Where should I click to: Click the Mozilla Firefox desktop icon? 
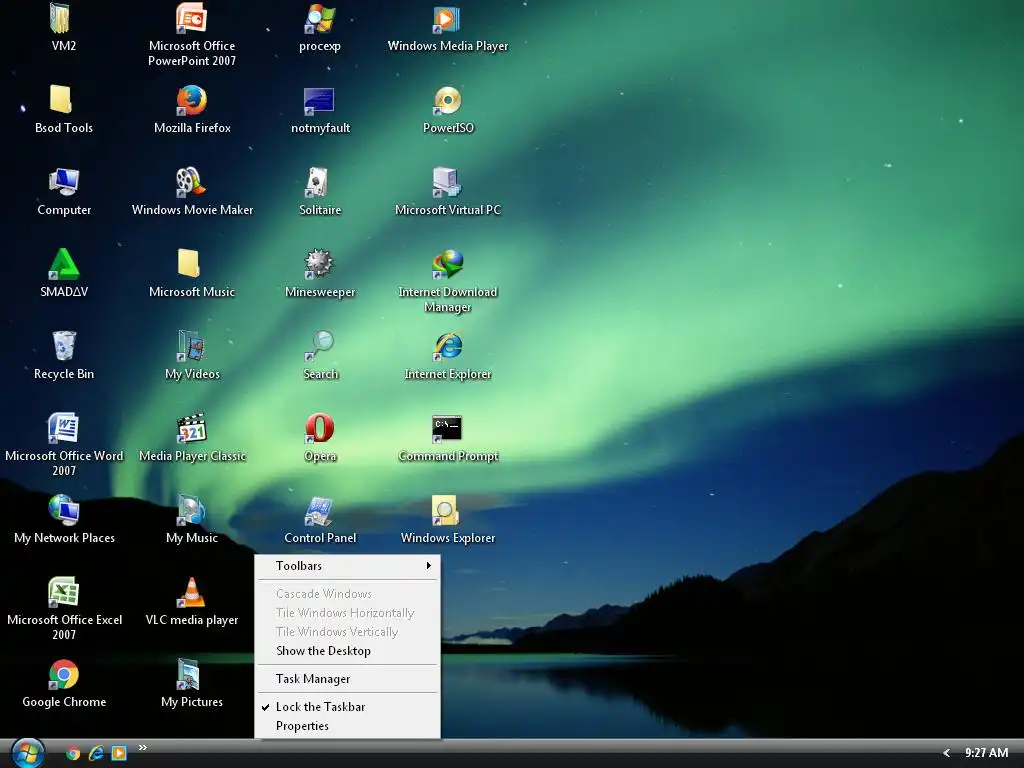(x=191, y=101)
